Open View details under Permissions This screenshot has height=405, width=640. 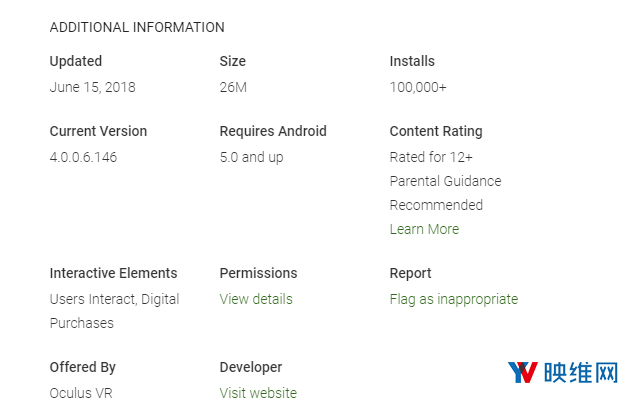click(x=256, y=299)
